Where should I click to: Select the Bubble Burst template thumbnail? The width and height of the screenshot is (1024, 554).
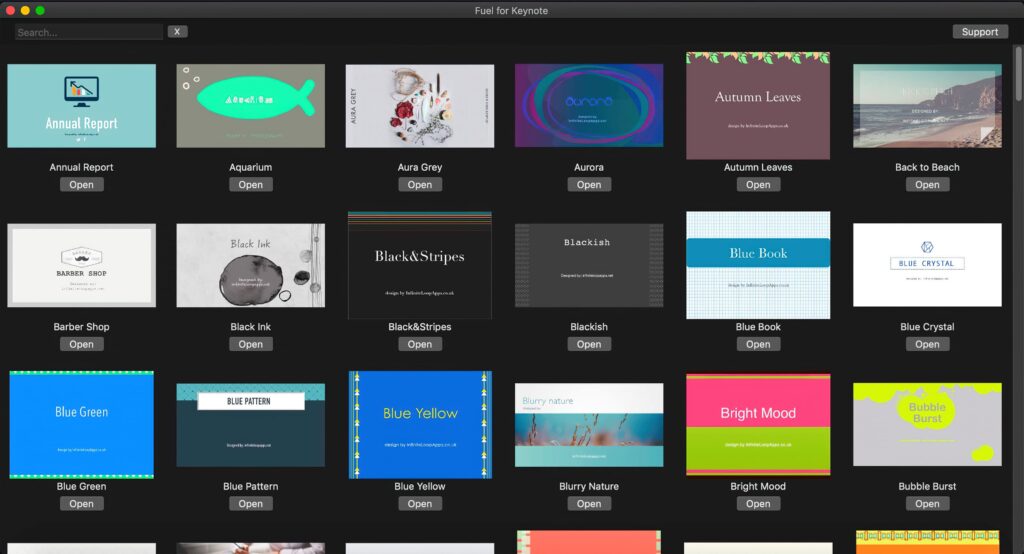[x=927, y=424]
